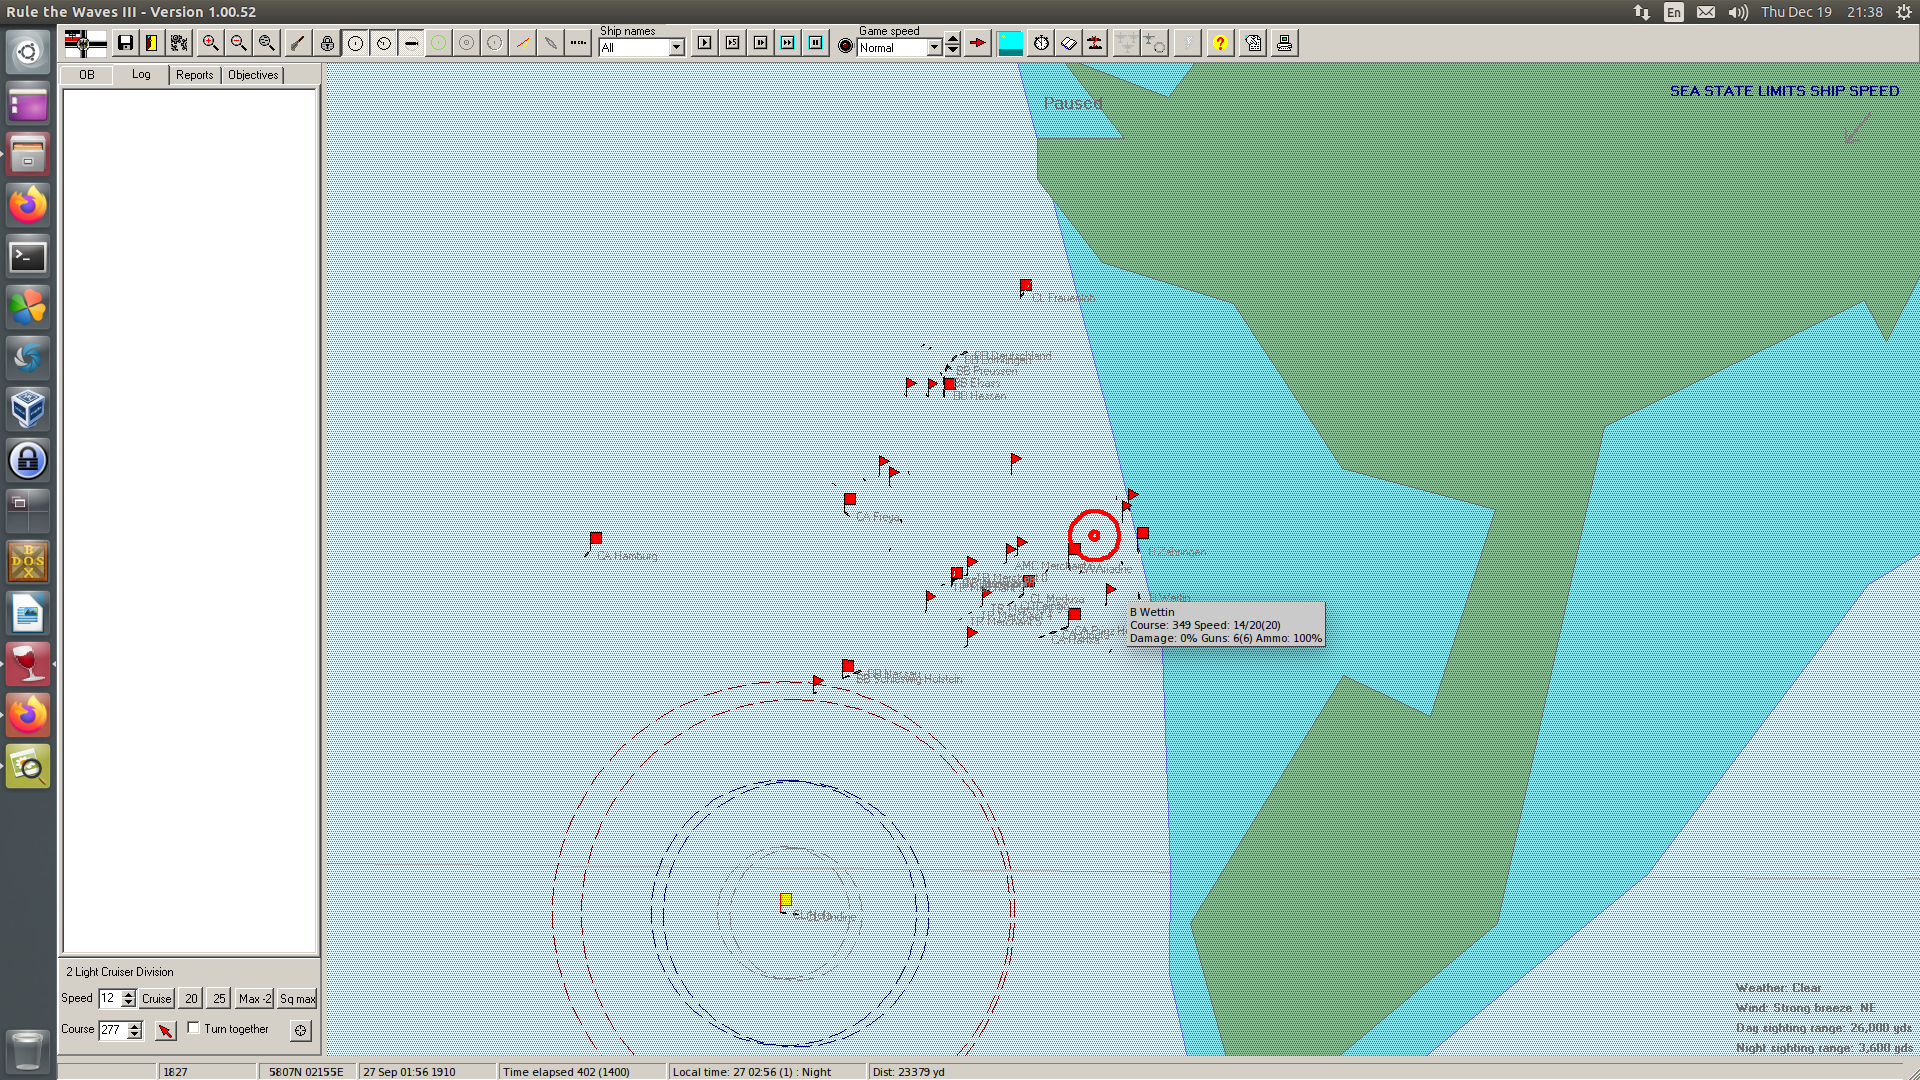This screenshot has width=1920, height=1080.
Task: Toggle the green range circle display
Action: click(438, 43)
